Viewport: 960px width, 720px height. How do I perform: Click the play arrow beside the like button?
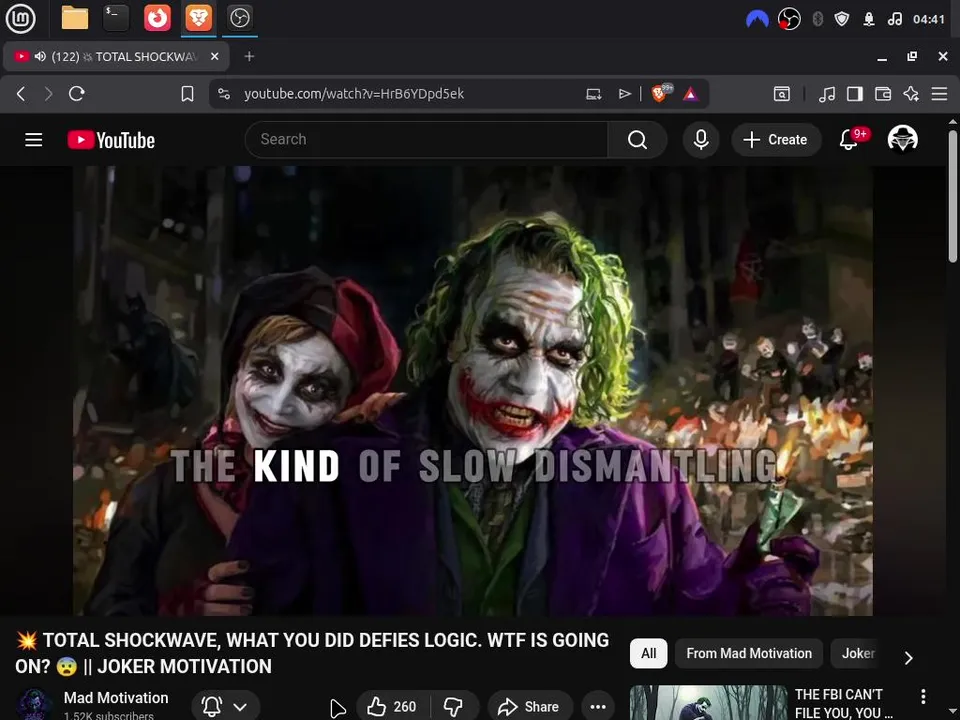(x=337, y=708)
